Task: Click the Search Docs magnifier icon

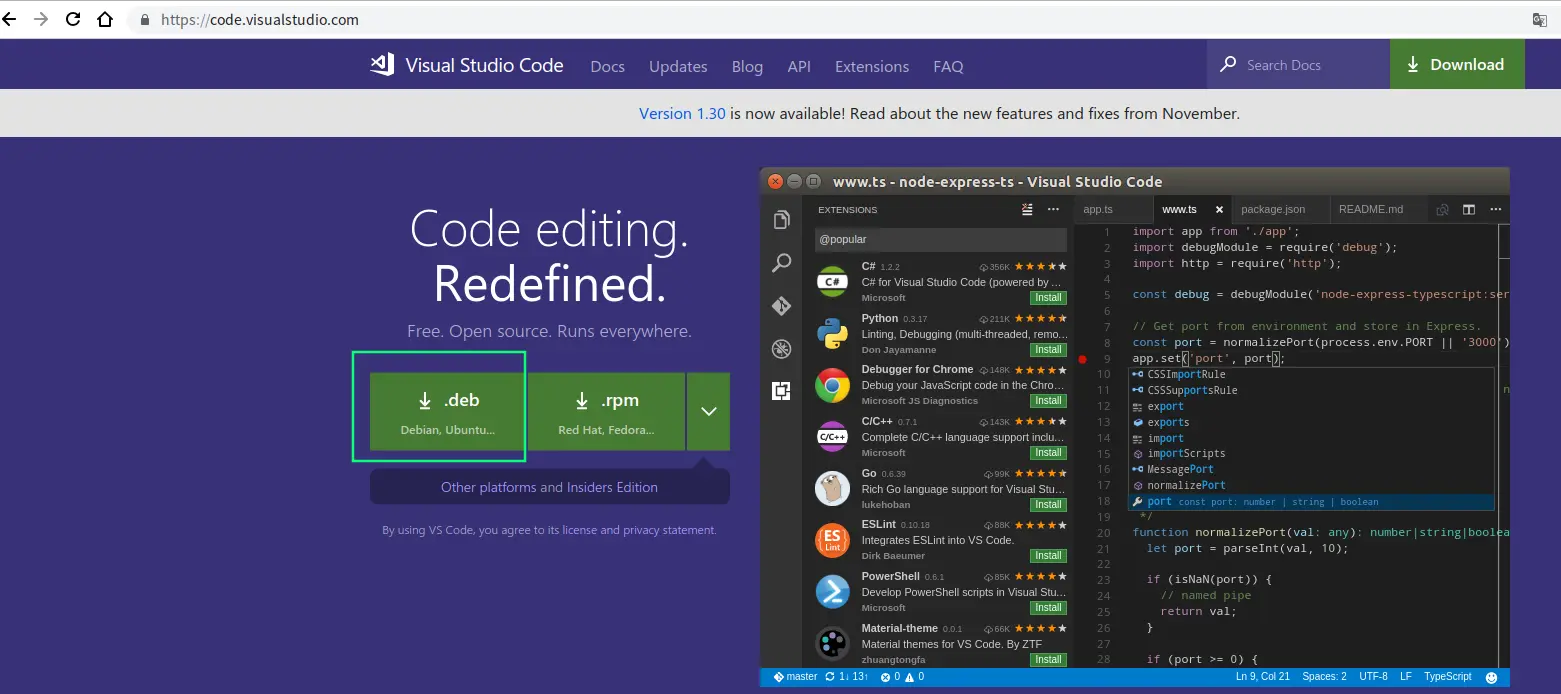Action: point(1228,65)
